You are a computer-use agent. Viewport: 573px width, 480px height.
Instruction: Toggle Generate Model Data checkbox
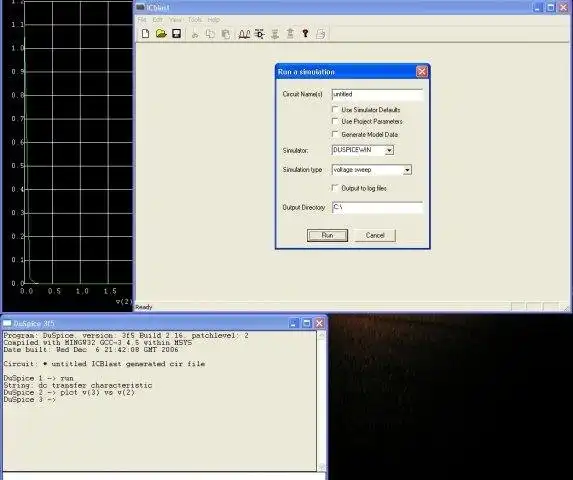[x=335, y=134]
